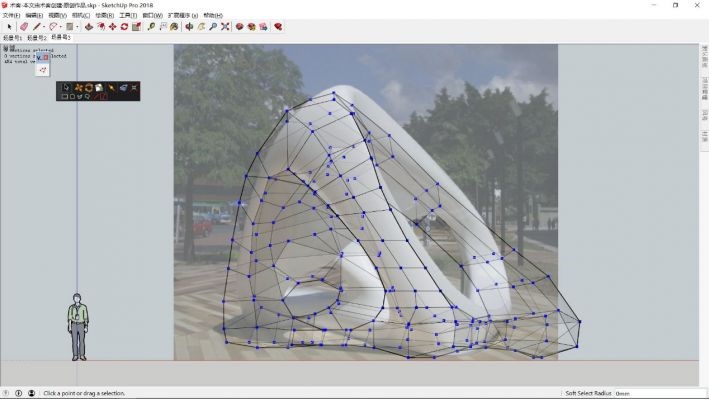Switch to first scene tab 场景号1
Image resolution: width=709 pixels, height=399 pixels.
[12, 38]
